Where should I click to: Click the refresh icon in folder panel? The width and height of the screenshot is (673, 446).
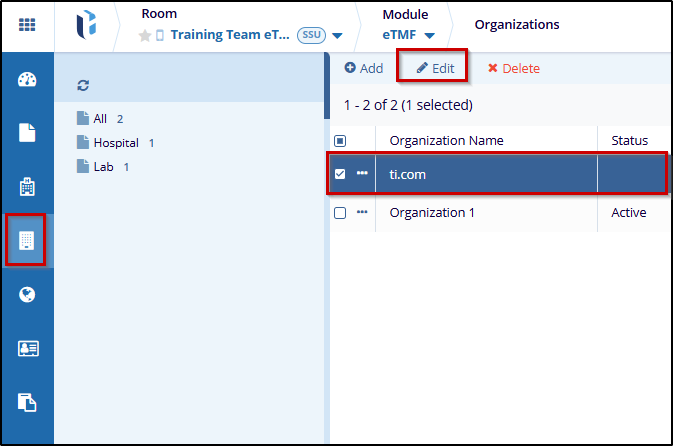pos(83,86)
